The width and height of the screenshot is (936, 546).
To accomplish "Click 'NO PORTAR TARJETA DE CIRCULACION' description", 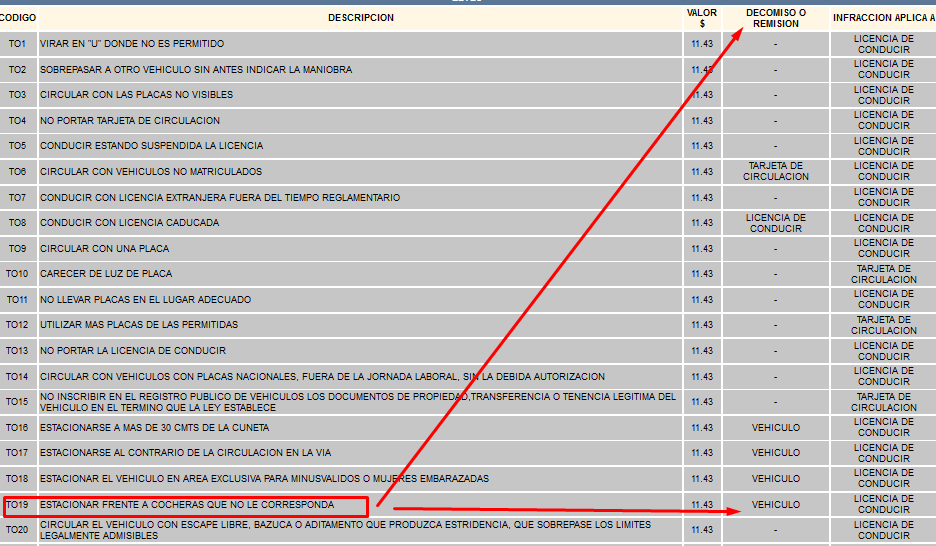I will point(130,121).
